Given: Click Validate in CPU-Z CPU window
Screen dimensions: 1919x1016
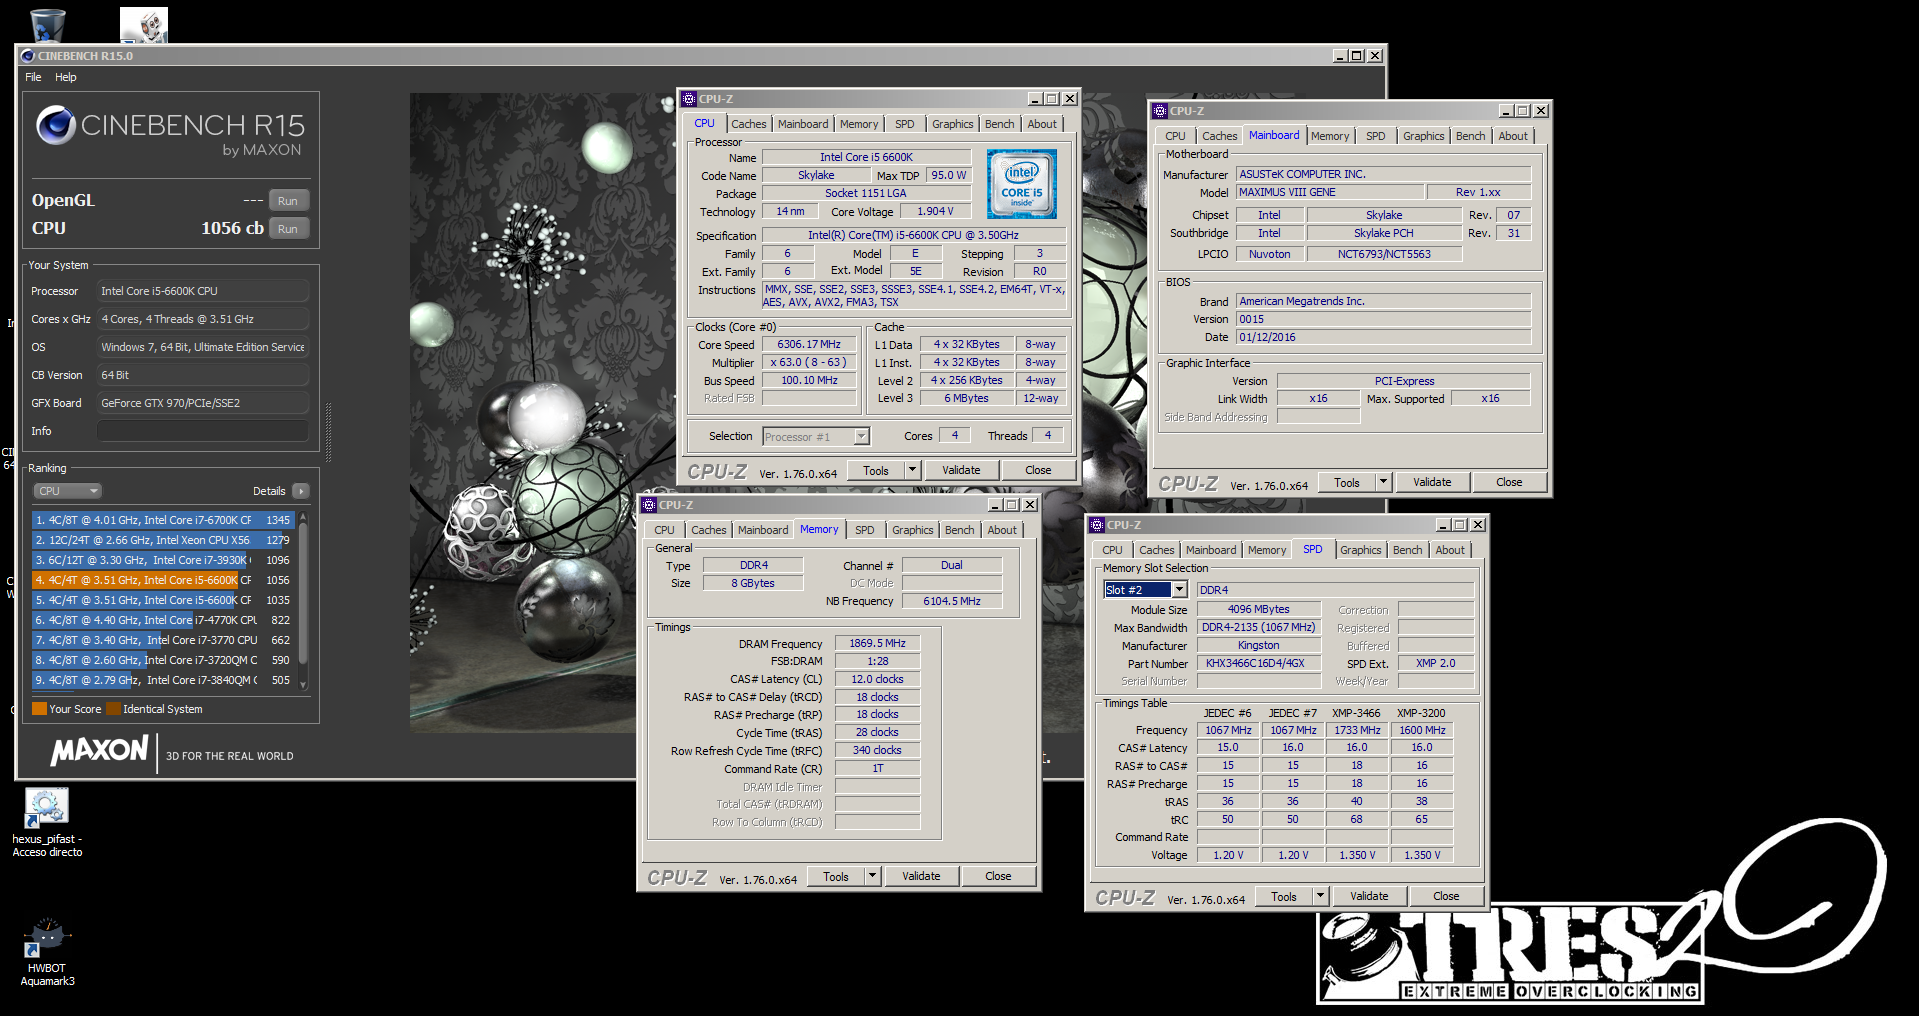Looking at the screenshot, I should [961, 470].
